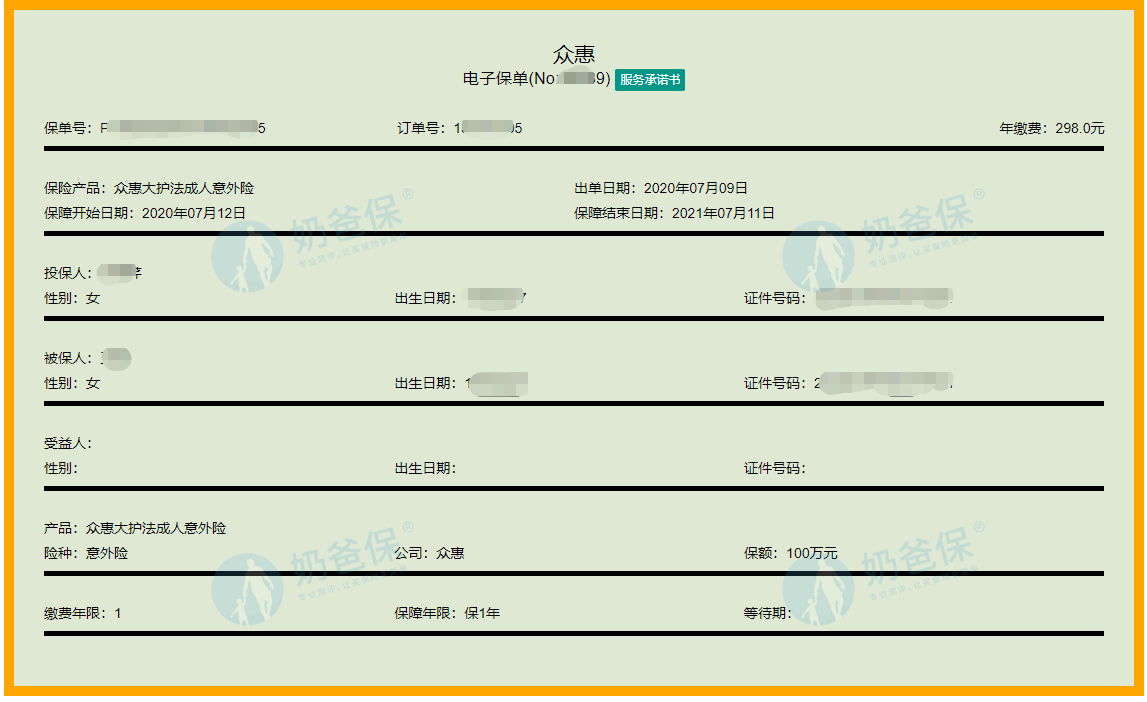Viewport: 1147px width, 702px height.
Task: Click the 电子保单 number text
Action: pos(536,79)
